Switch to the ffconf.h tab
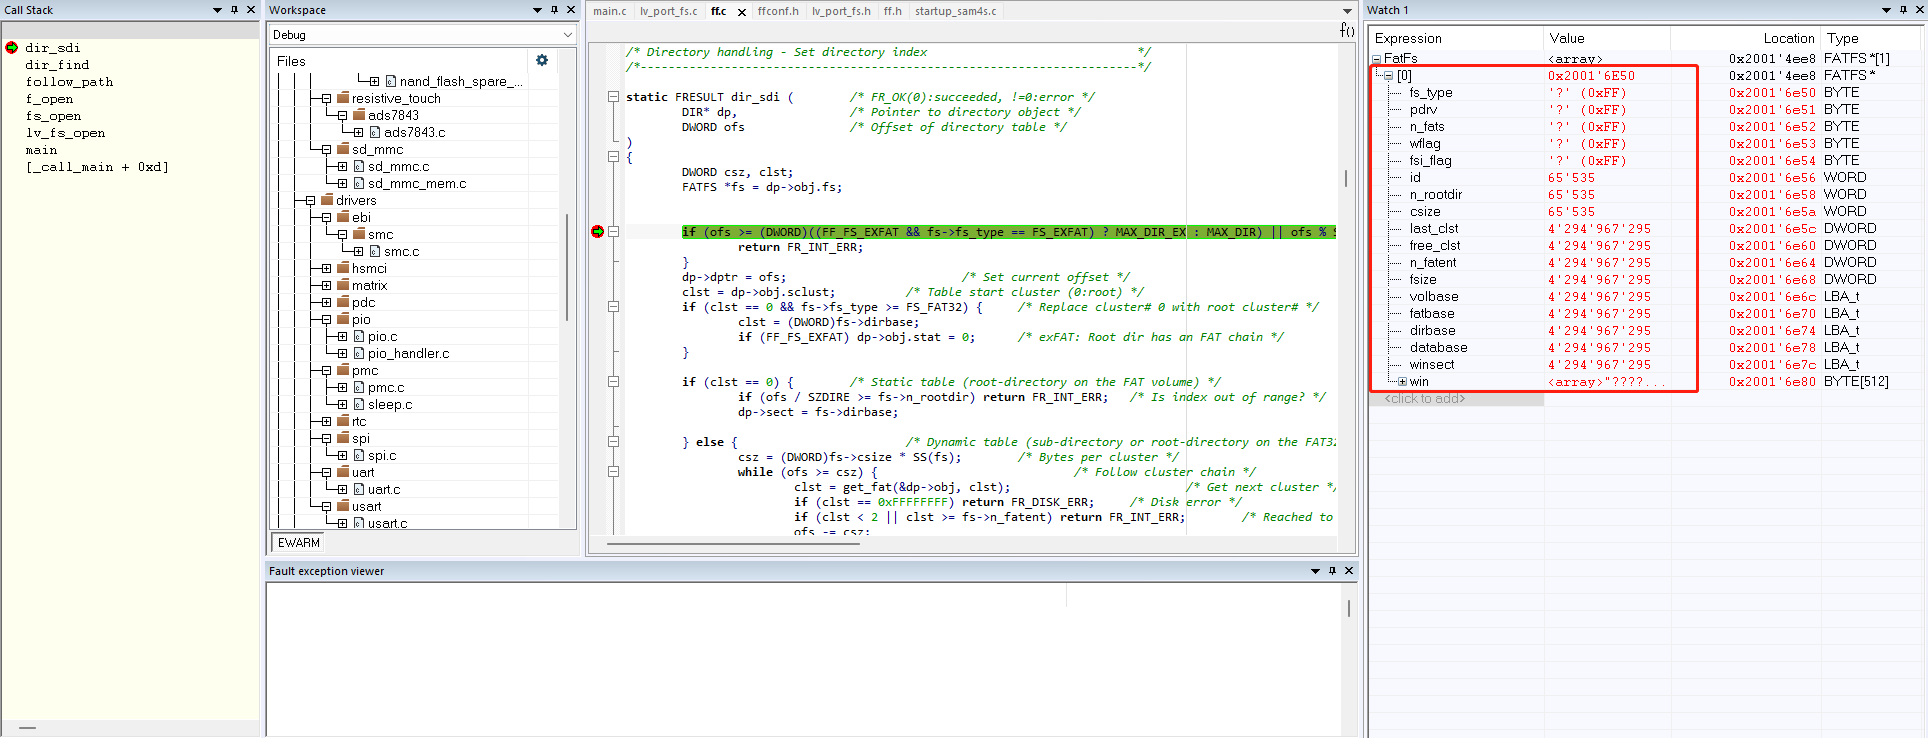Viewport: 1928px width, 738px height. coord(778,11)
